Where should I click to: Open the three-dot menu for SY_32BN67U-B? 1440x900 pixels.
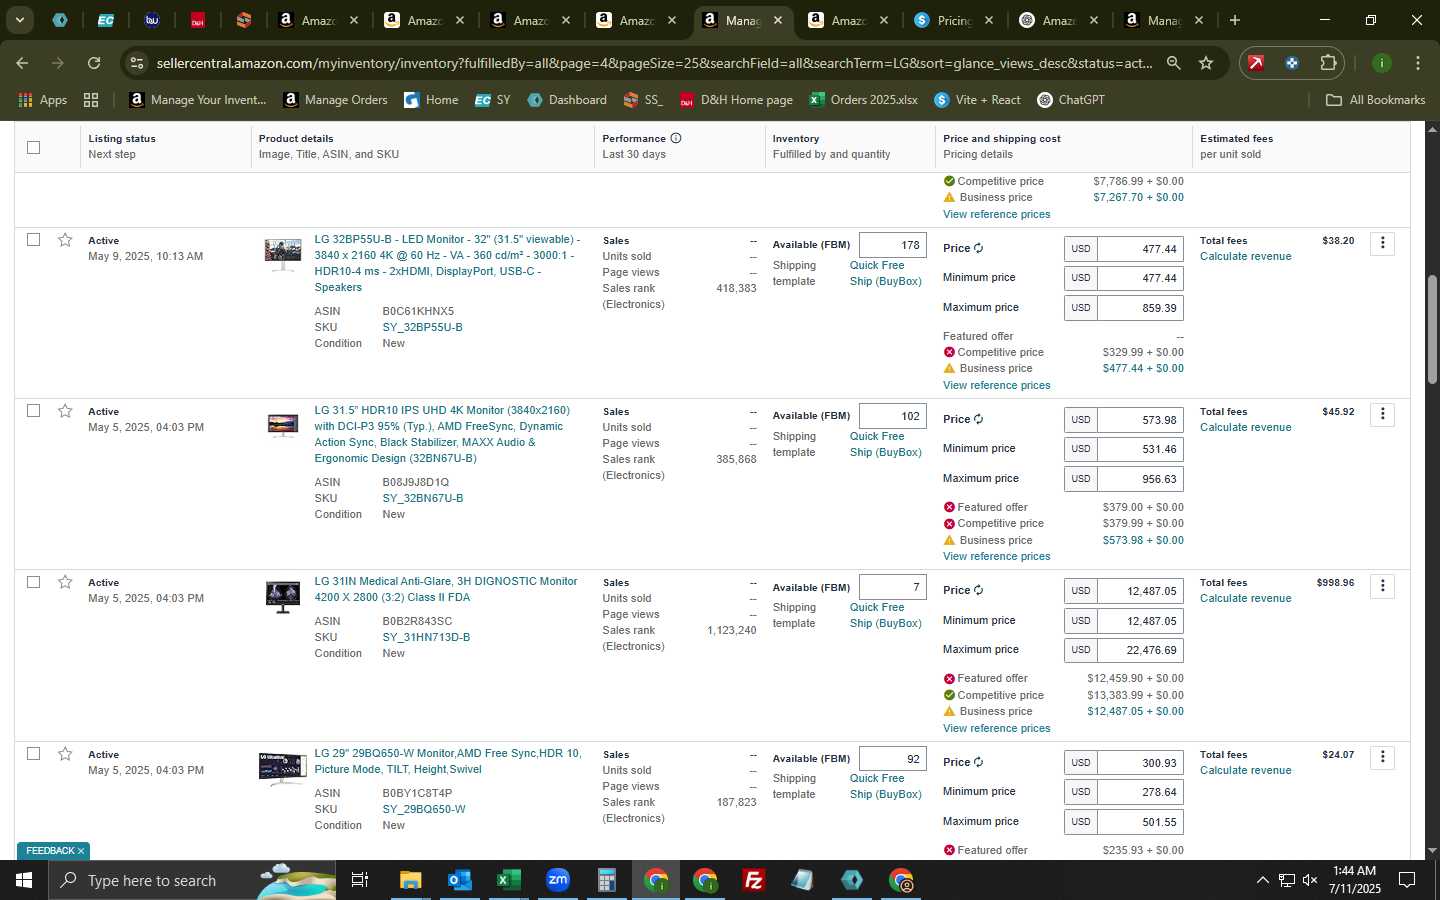(1382, 414)
